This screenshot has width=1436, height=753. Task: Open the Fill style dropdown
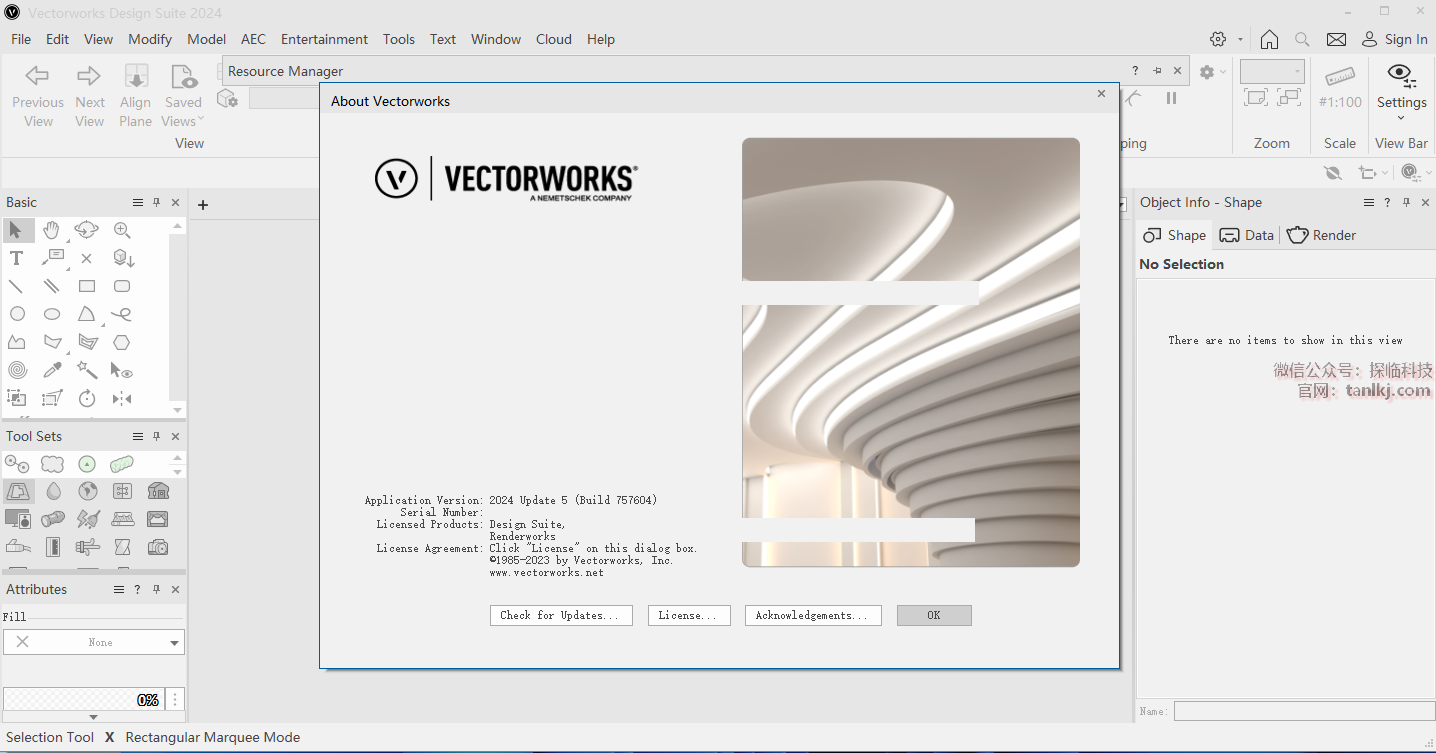[93, 642]
